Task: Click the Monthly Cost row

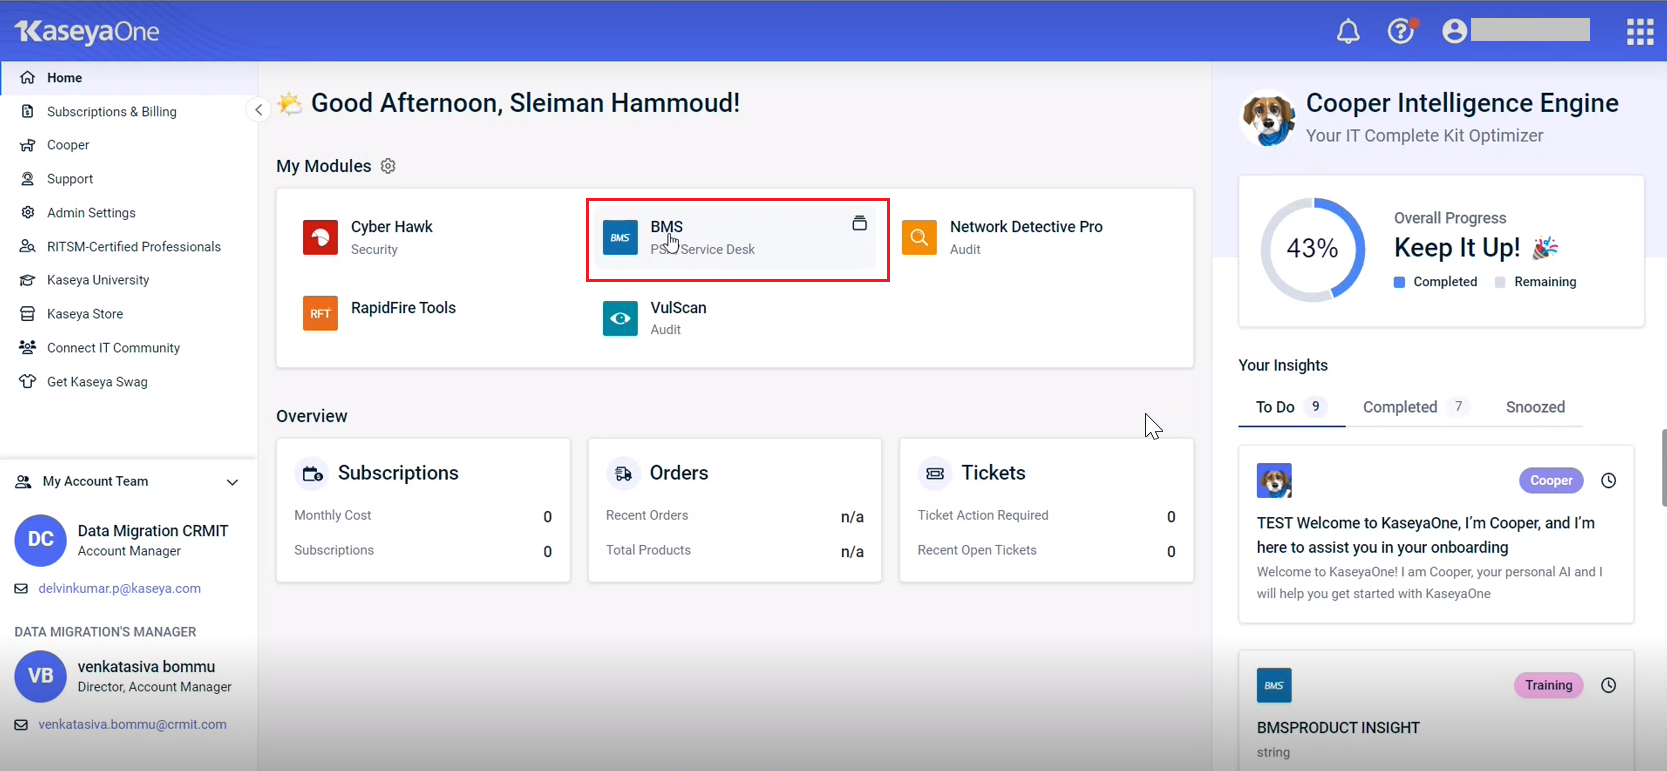Action: point(423,516)
